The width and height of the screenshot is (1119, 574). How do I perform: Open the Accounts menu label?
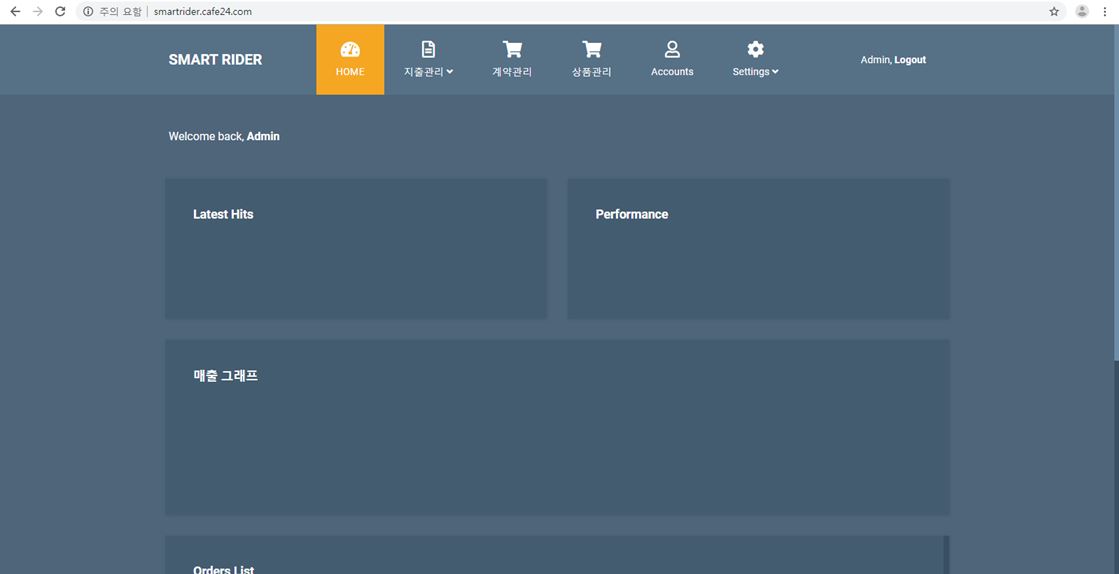point(672,71)
